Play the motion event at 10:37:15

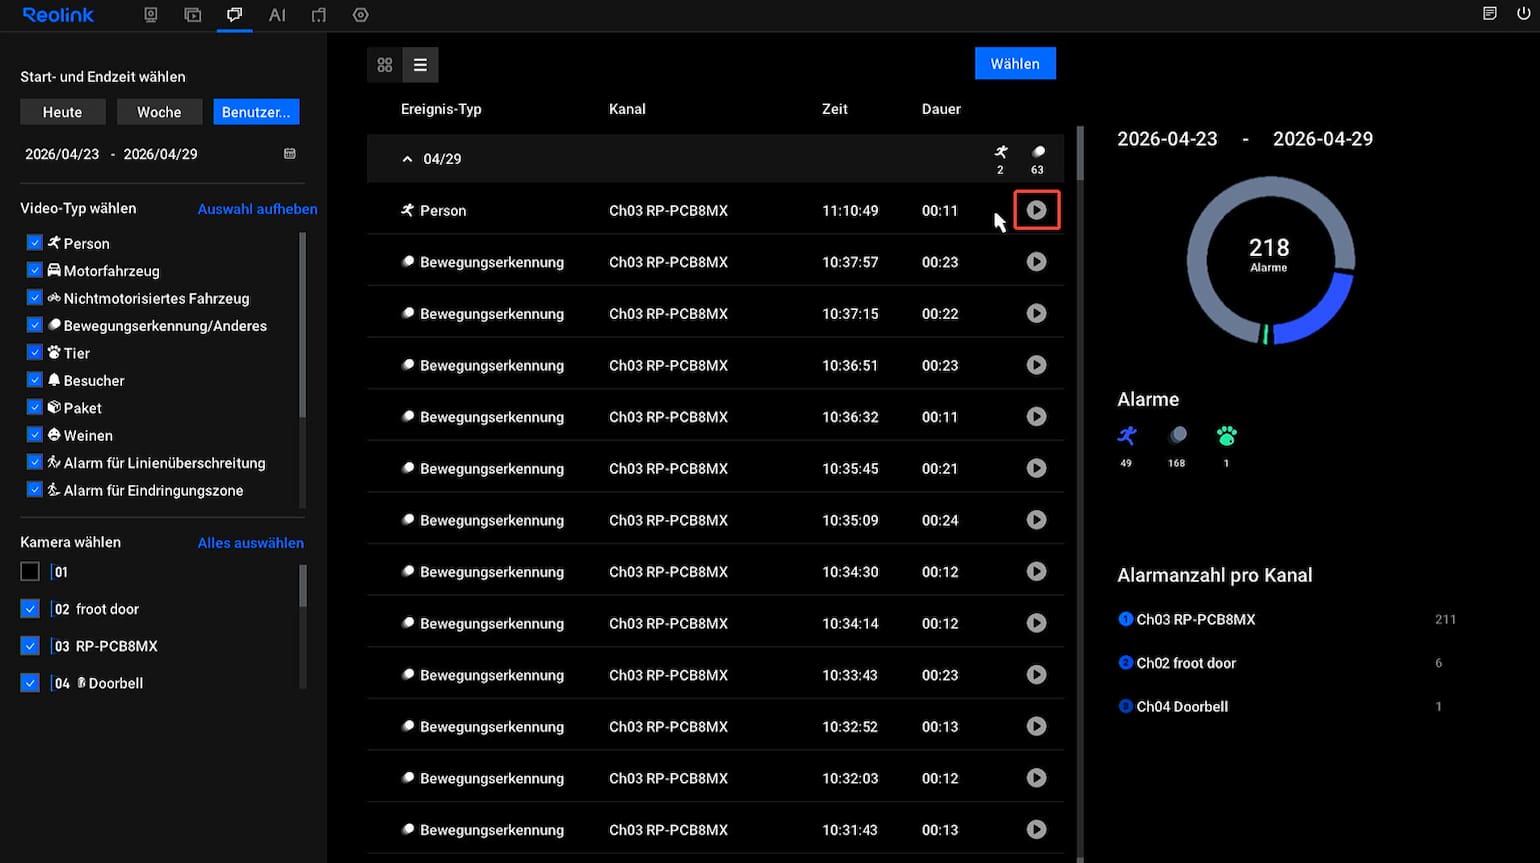[x=1037, y=313]
